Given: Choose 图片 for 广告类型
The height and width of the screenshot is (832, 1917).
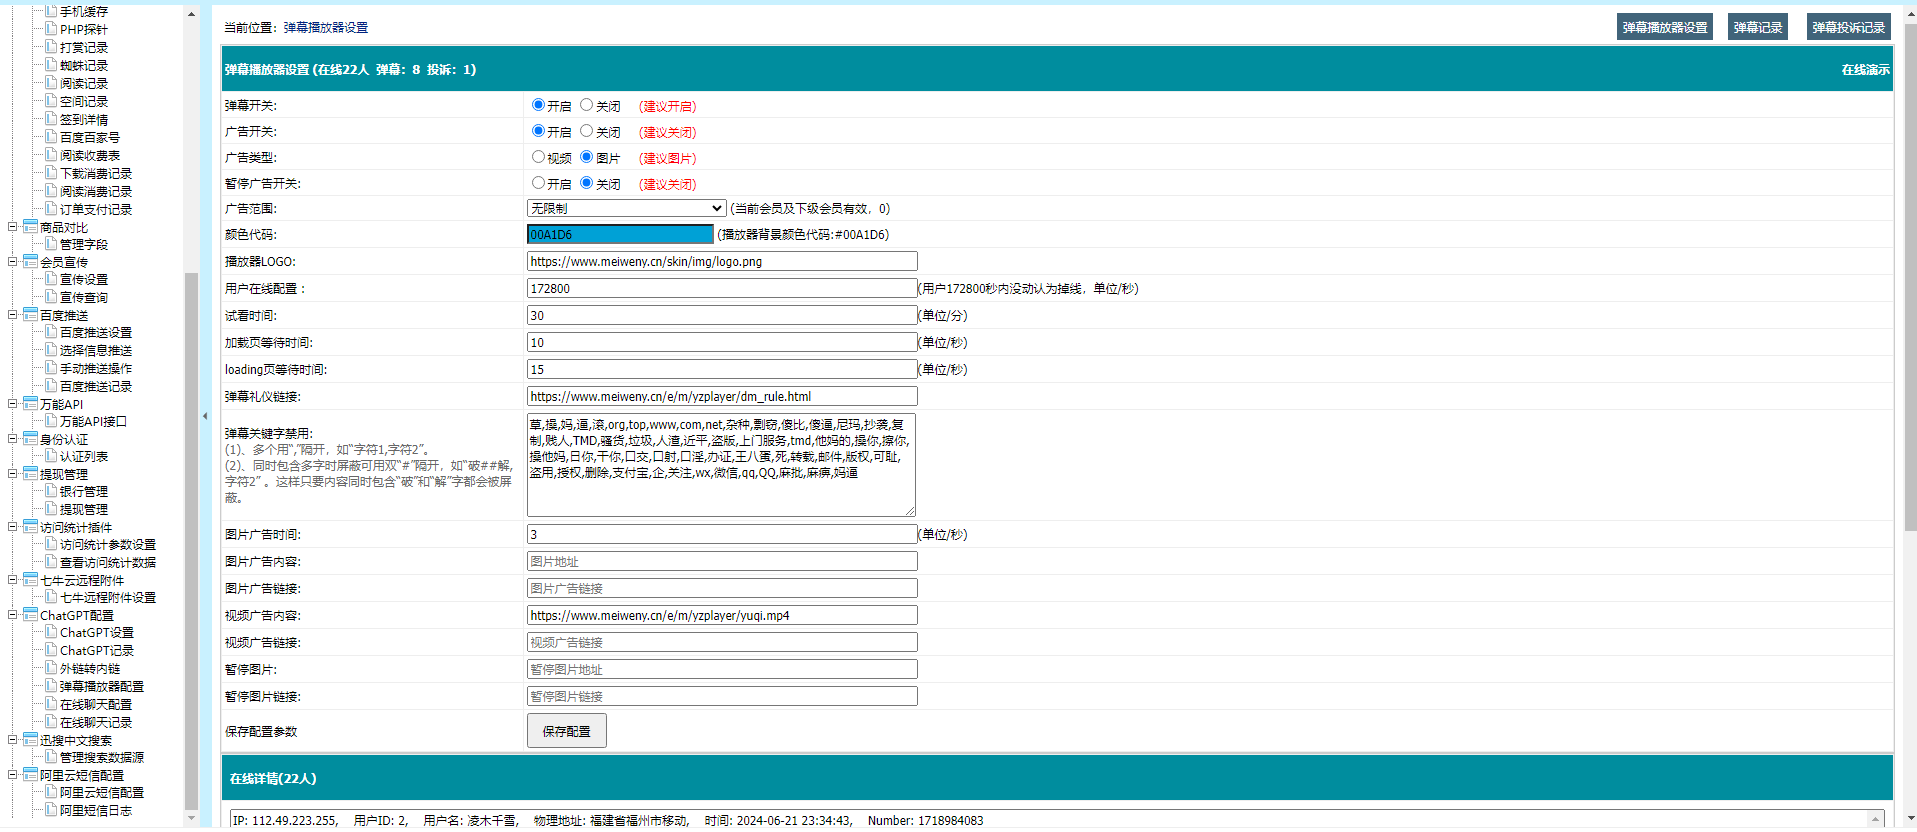Looking at the screenshot, I should point(587,157).
